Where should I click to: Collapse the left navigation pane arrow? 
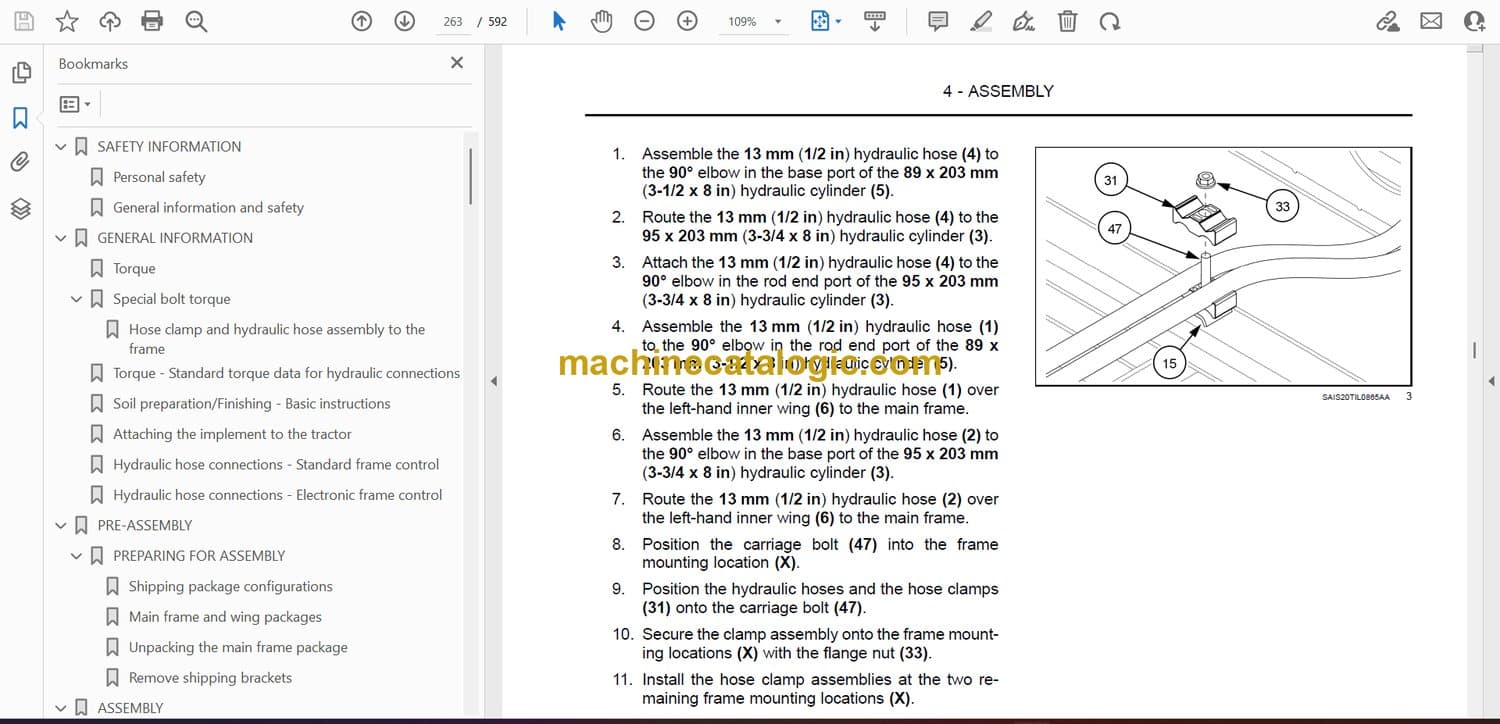tap(493, 381)
